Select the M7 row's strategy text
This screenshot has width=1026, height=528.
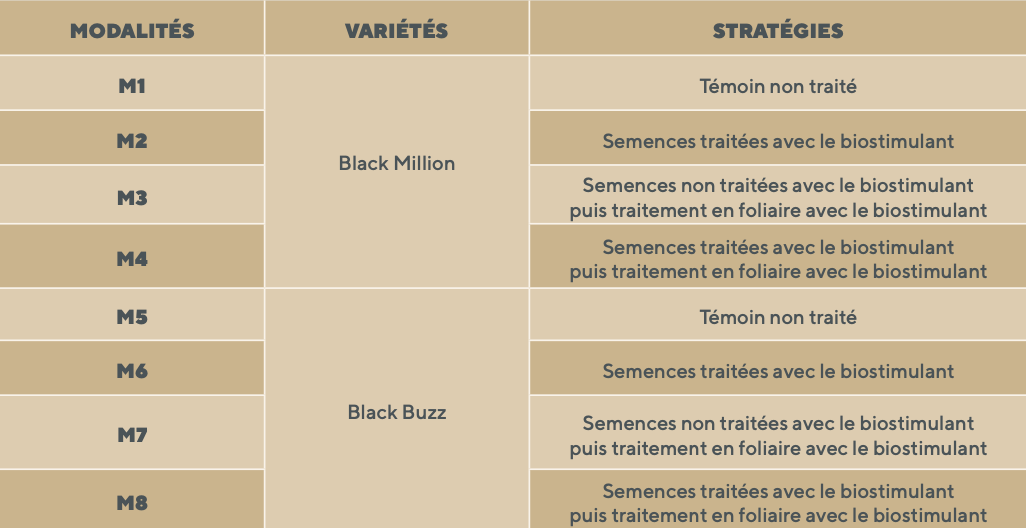point(777,435)
